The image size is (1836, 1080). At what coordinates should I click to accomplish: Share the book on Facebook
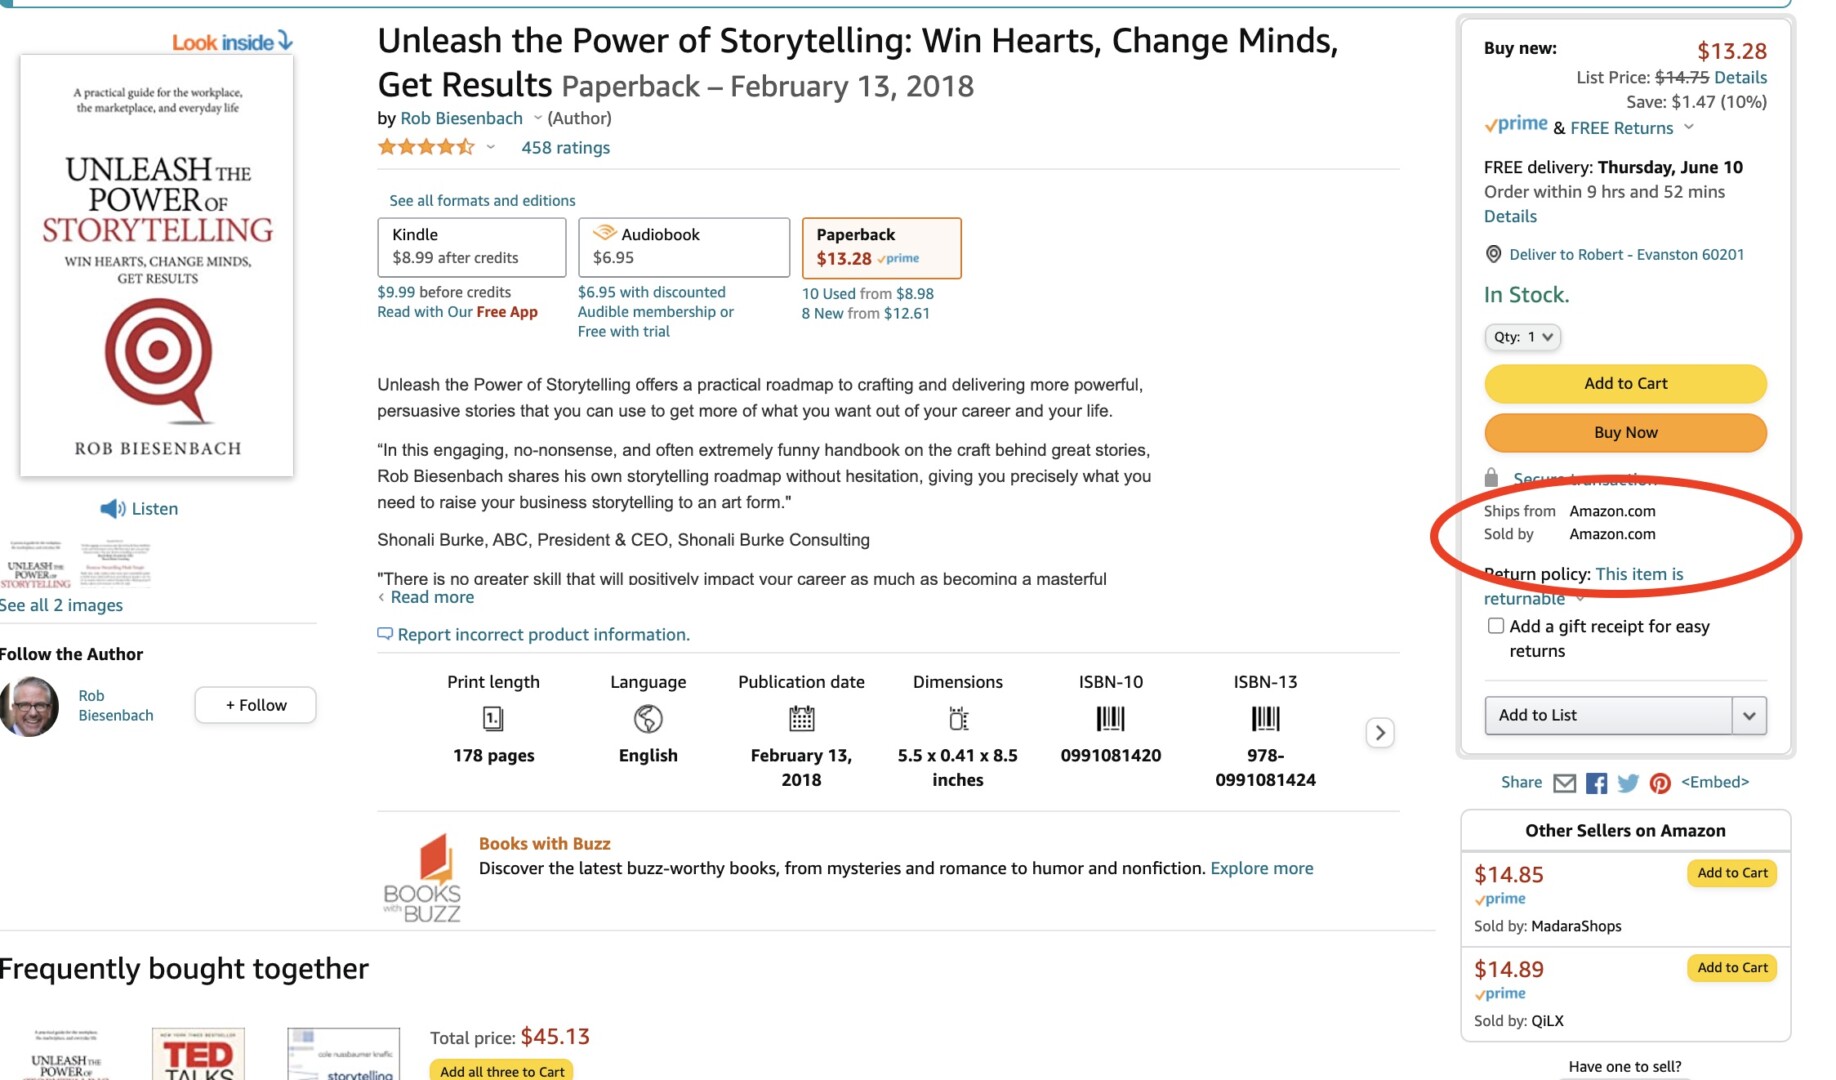tap(1596, 783)
